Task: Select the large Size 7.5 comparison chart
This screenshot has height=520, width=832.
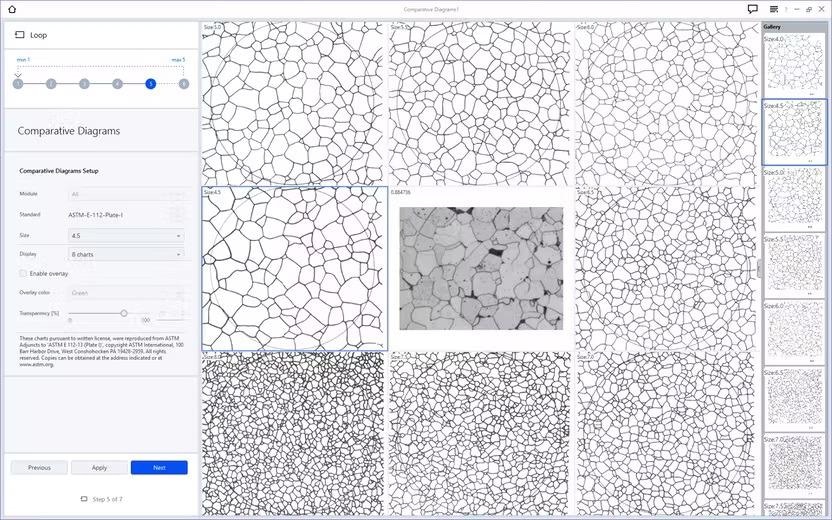Action: tap(480, 434)
